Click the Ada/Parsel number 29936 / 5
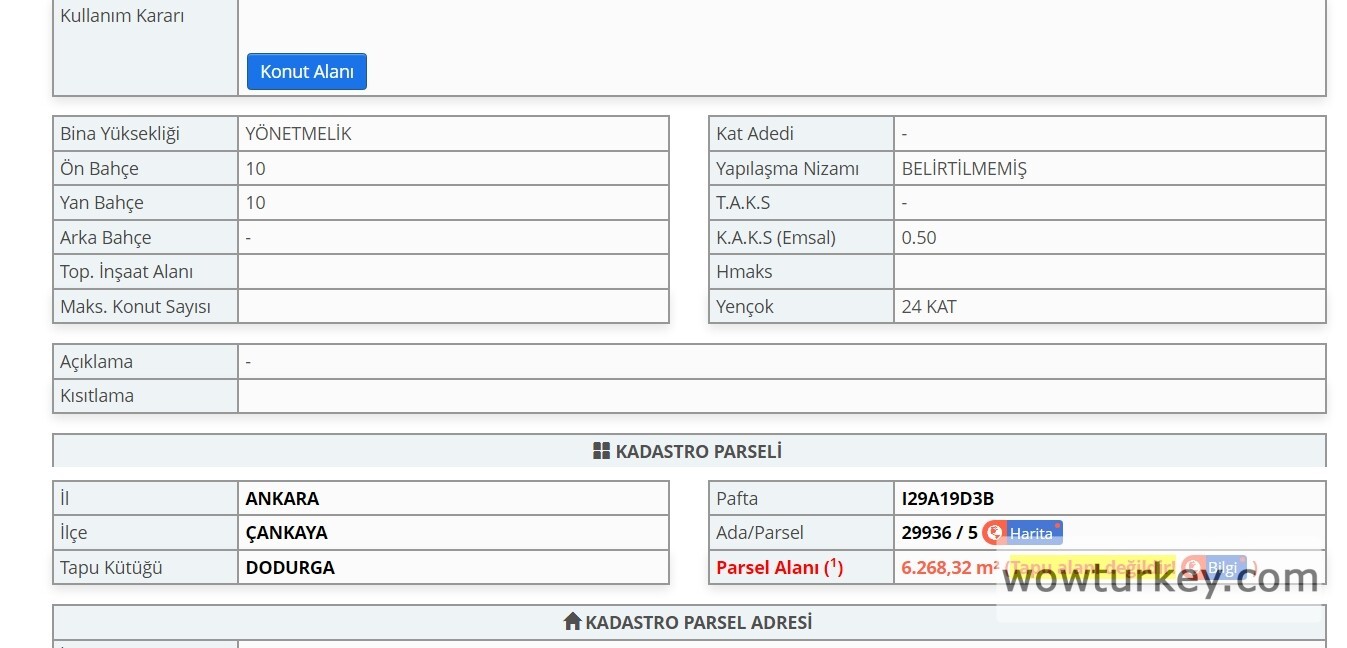The height and width of the screenshot is (648, 1347). tap(939, 533)
